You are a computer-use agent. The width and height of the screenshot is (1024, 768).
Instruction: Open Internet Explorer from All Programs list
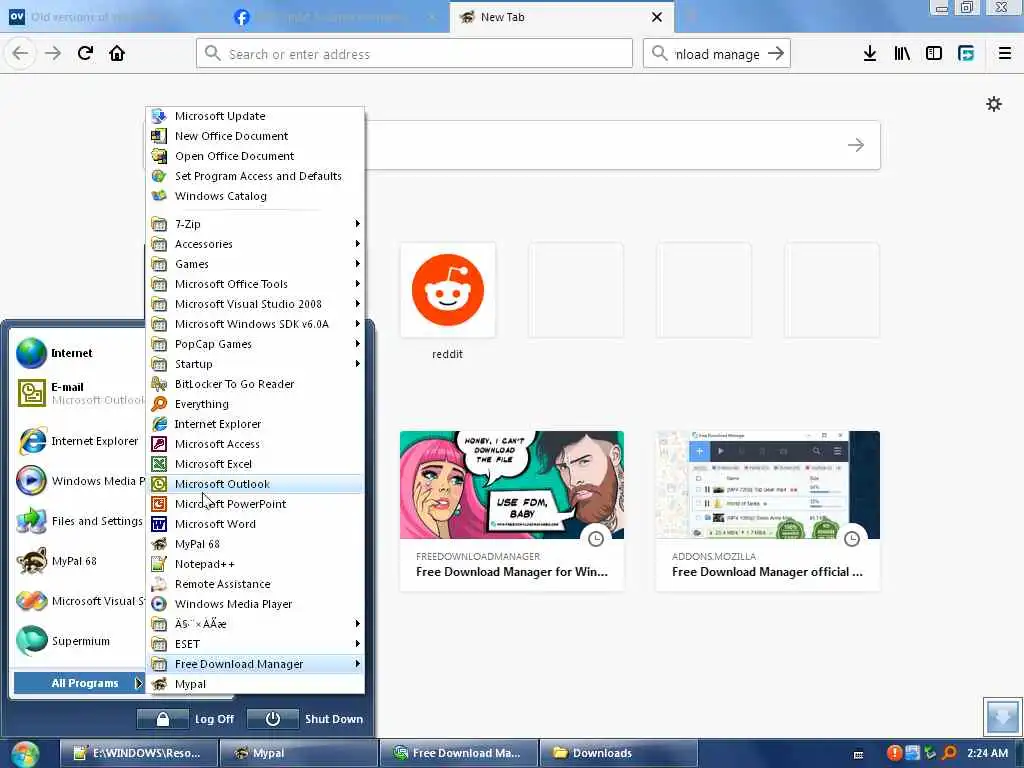255,424
